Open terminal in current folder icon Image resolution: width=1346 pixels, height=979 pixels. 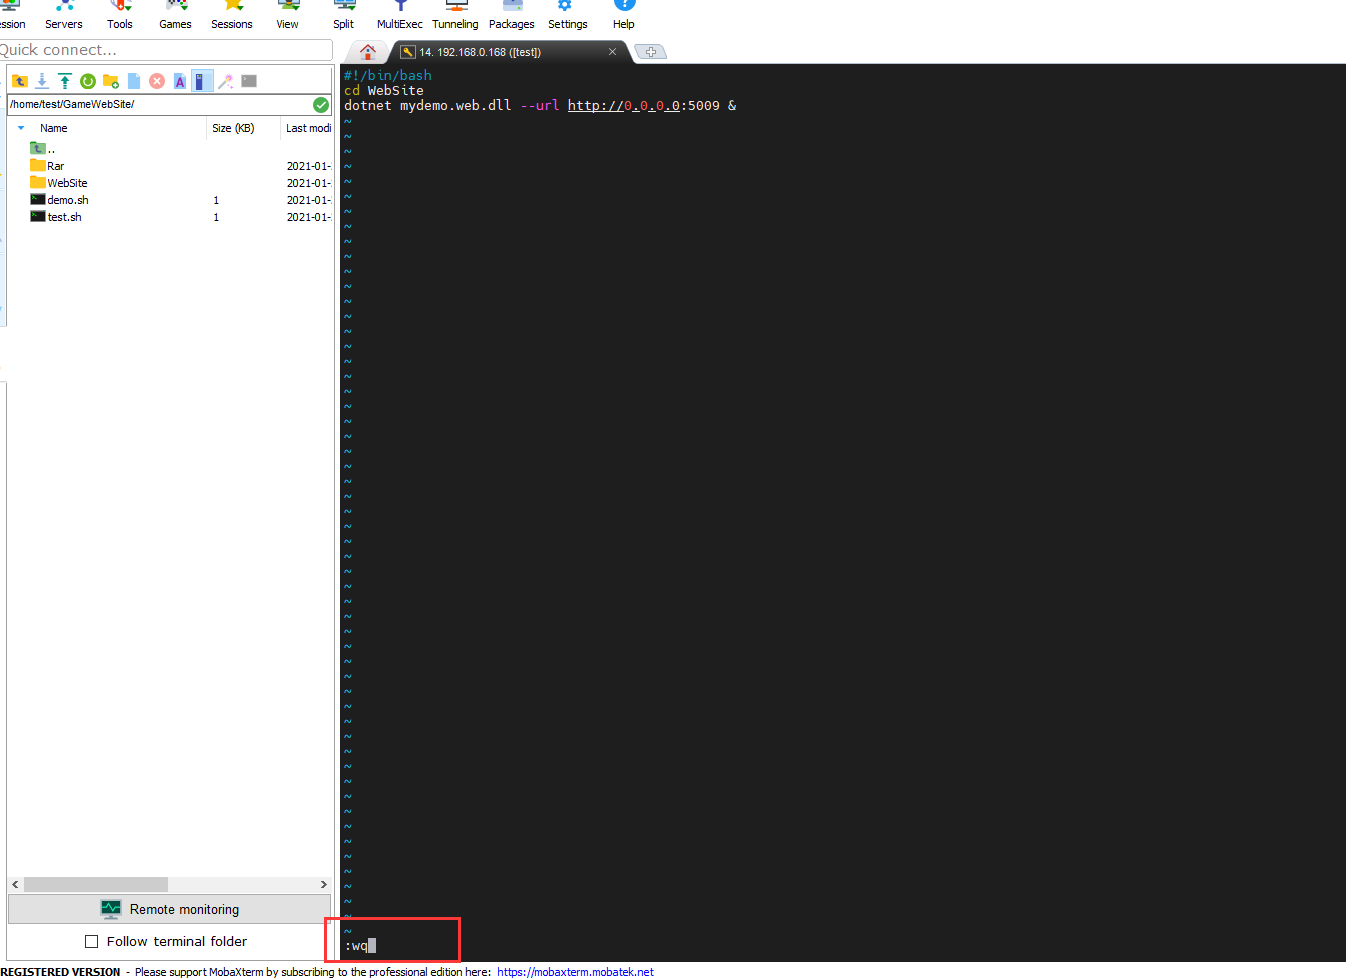249,81
